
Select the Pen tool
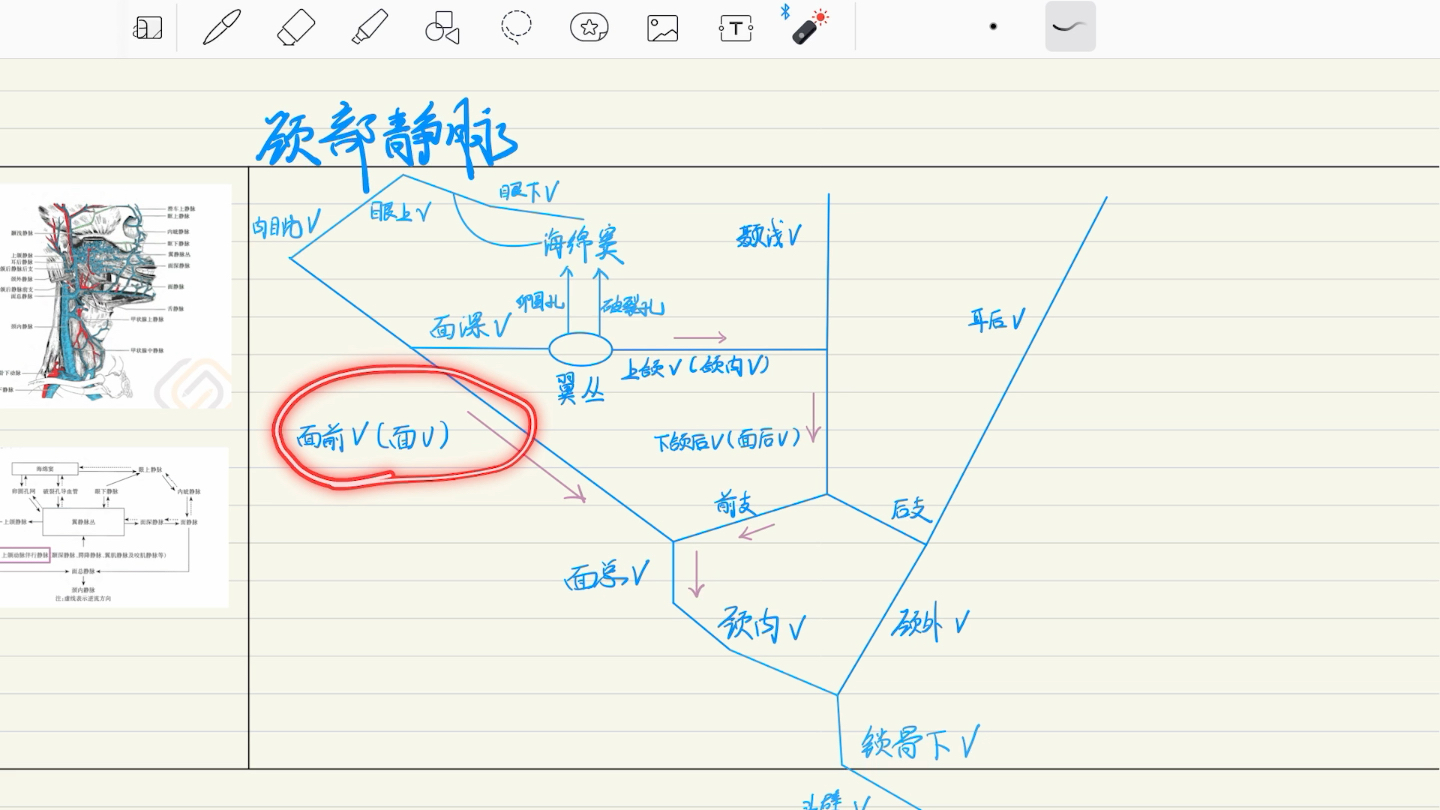(221, 27)
